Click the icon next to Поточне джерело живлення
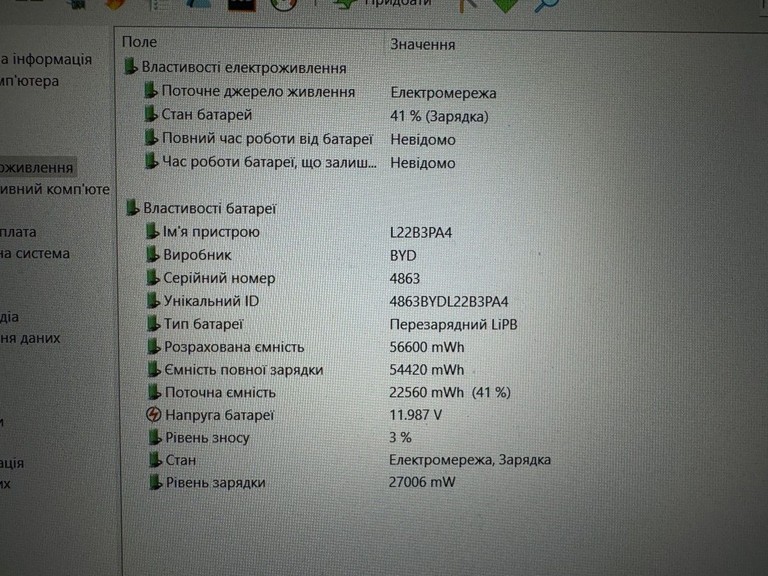 point(150,90)
